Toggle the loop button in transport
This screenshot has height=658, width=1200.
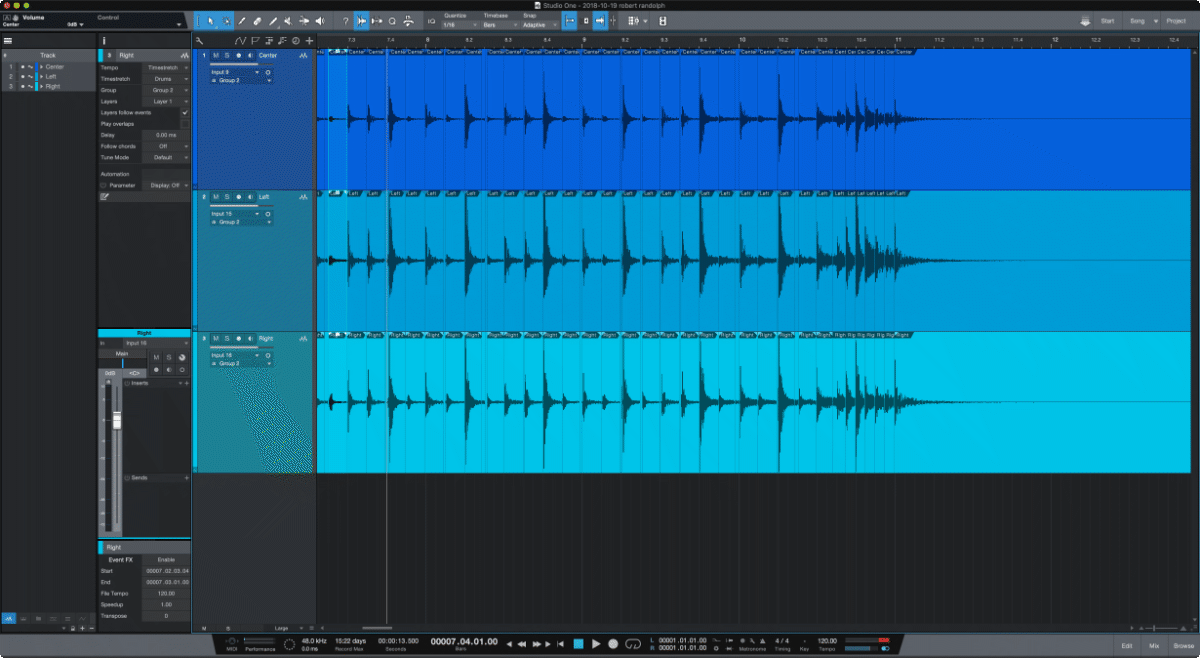pyautogui.click(x=633, y=644)
